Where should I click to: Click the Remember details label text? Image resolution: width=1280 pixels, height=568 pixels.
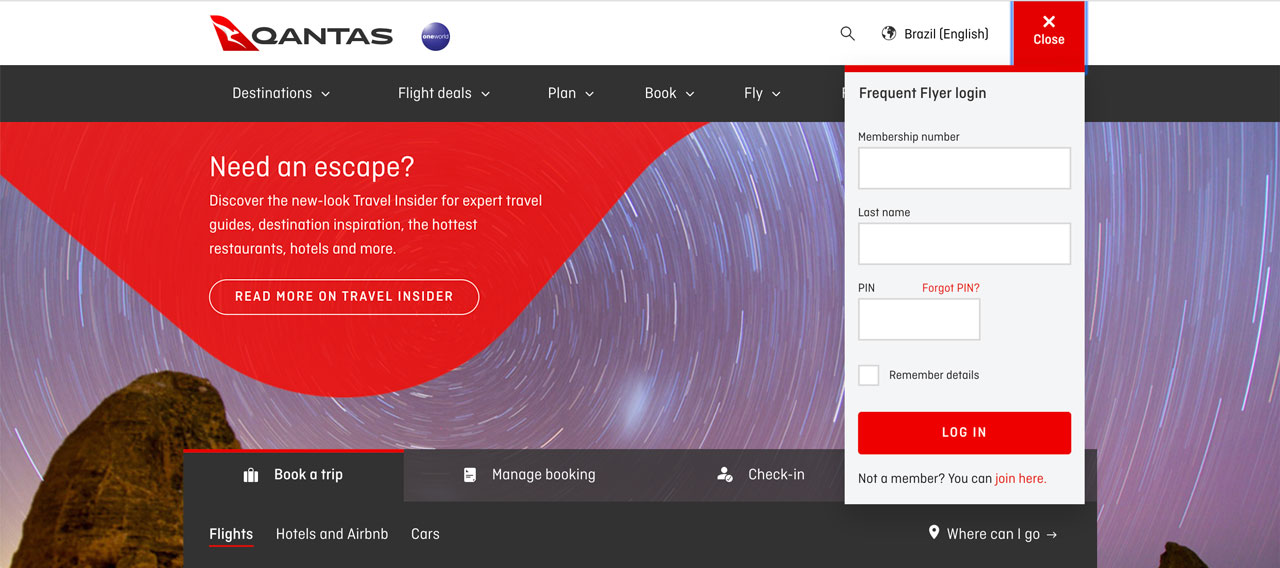[x=934, y=375]
